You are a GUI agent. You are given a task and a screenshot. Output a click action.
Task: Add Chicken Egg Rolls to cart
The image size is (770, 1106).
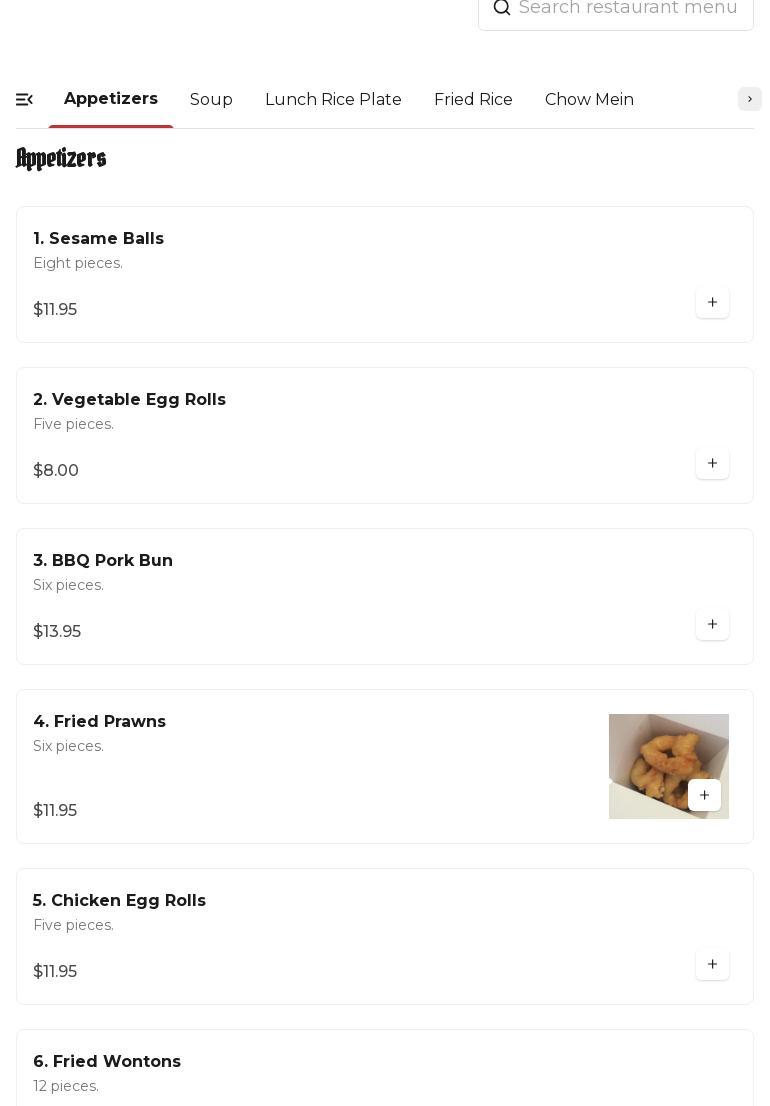point(712,964)
